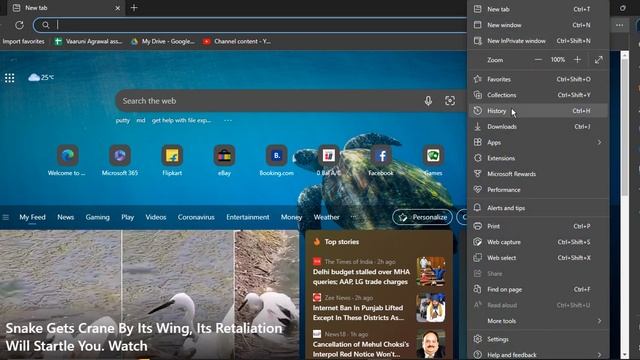Click the 25°C weather cloud icon
The image size is (640, 360).
[x=34, y=77]
